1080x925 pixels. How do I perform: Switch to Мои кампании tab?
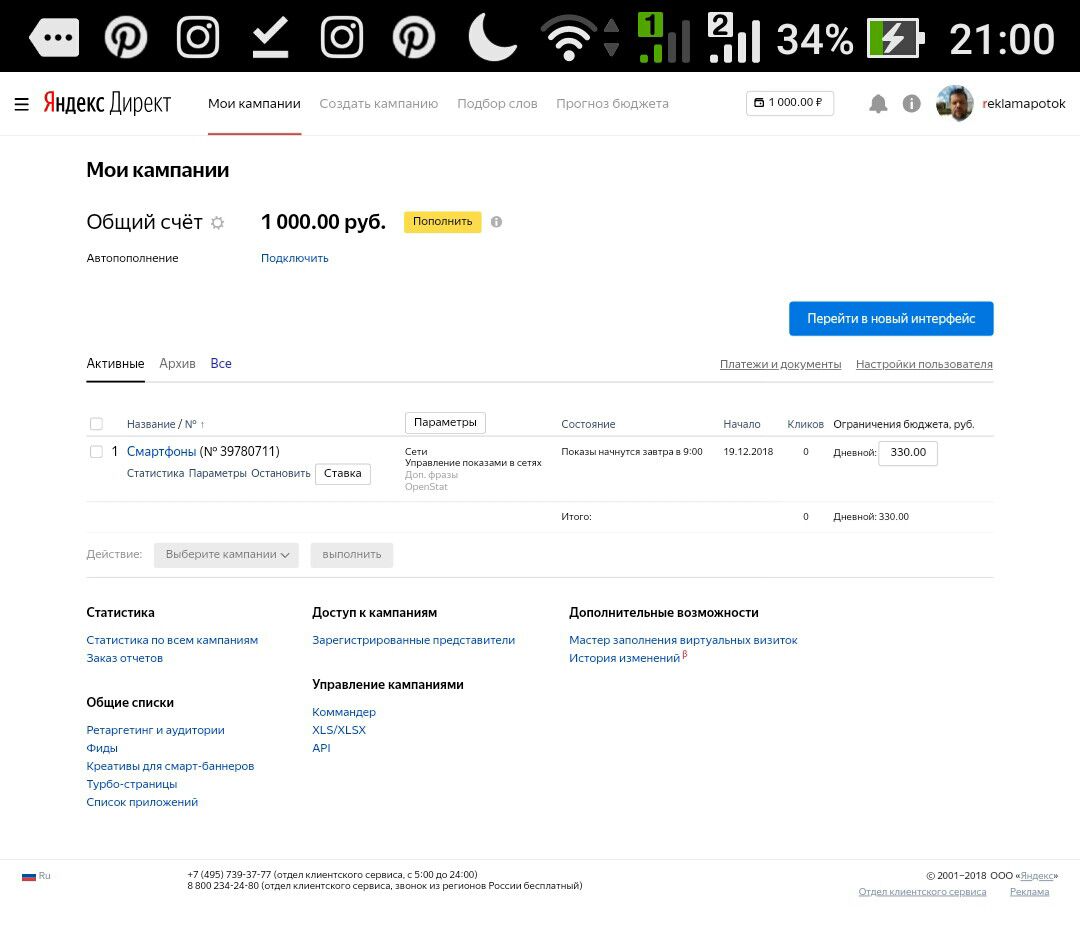tap(254, 104)
